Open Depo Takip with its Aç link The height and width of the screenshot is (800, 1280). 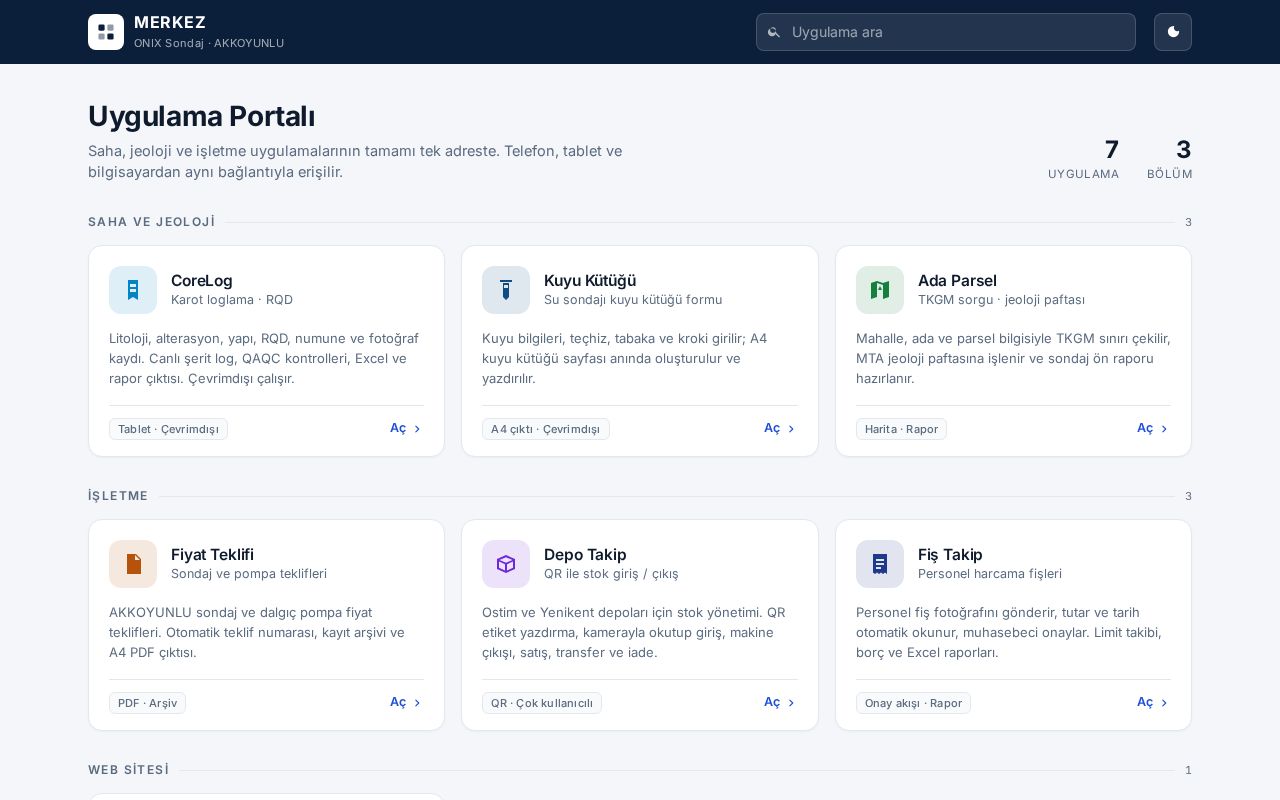point(780,702)
